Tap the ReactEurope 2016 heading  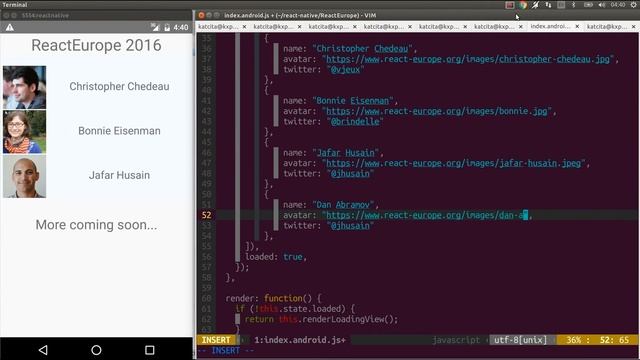(96, 45)
